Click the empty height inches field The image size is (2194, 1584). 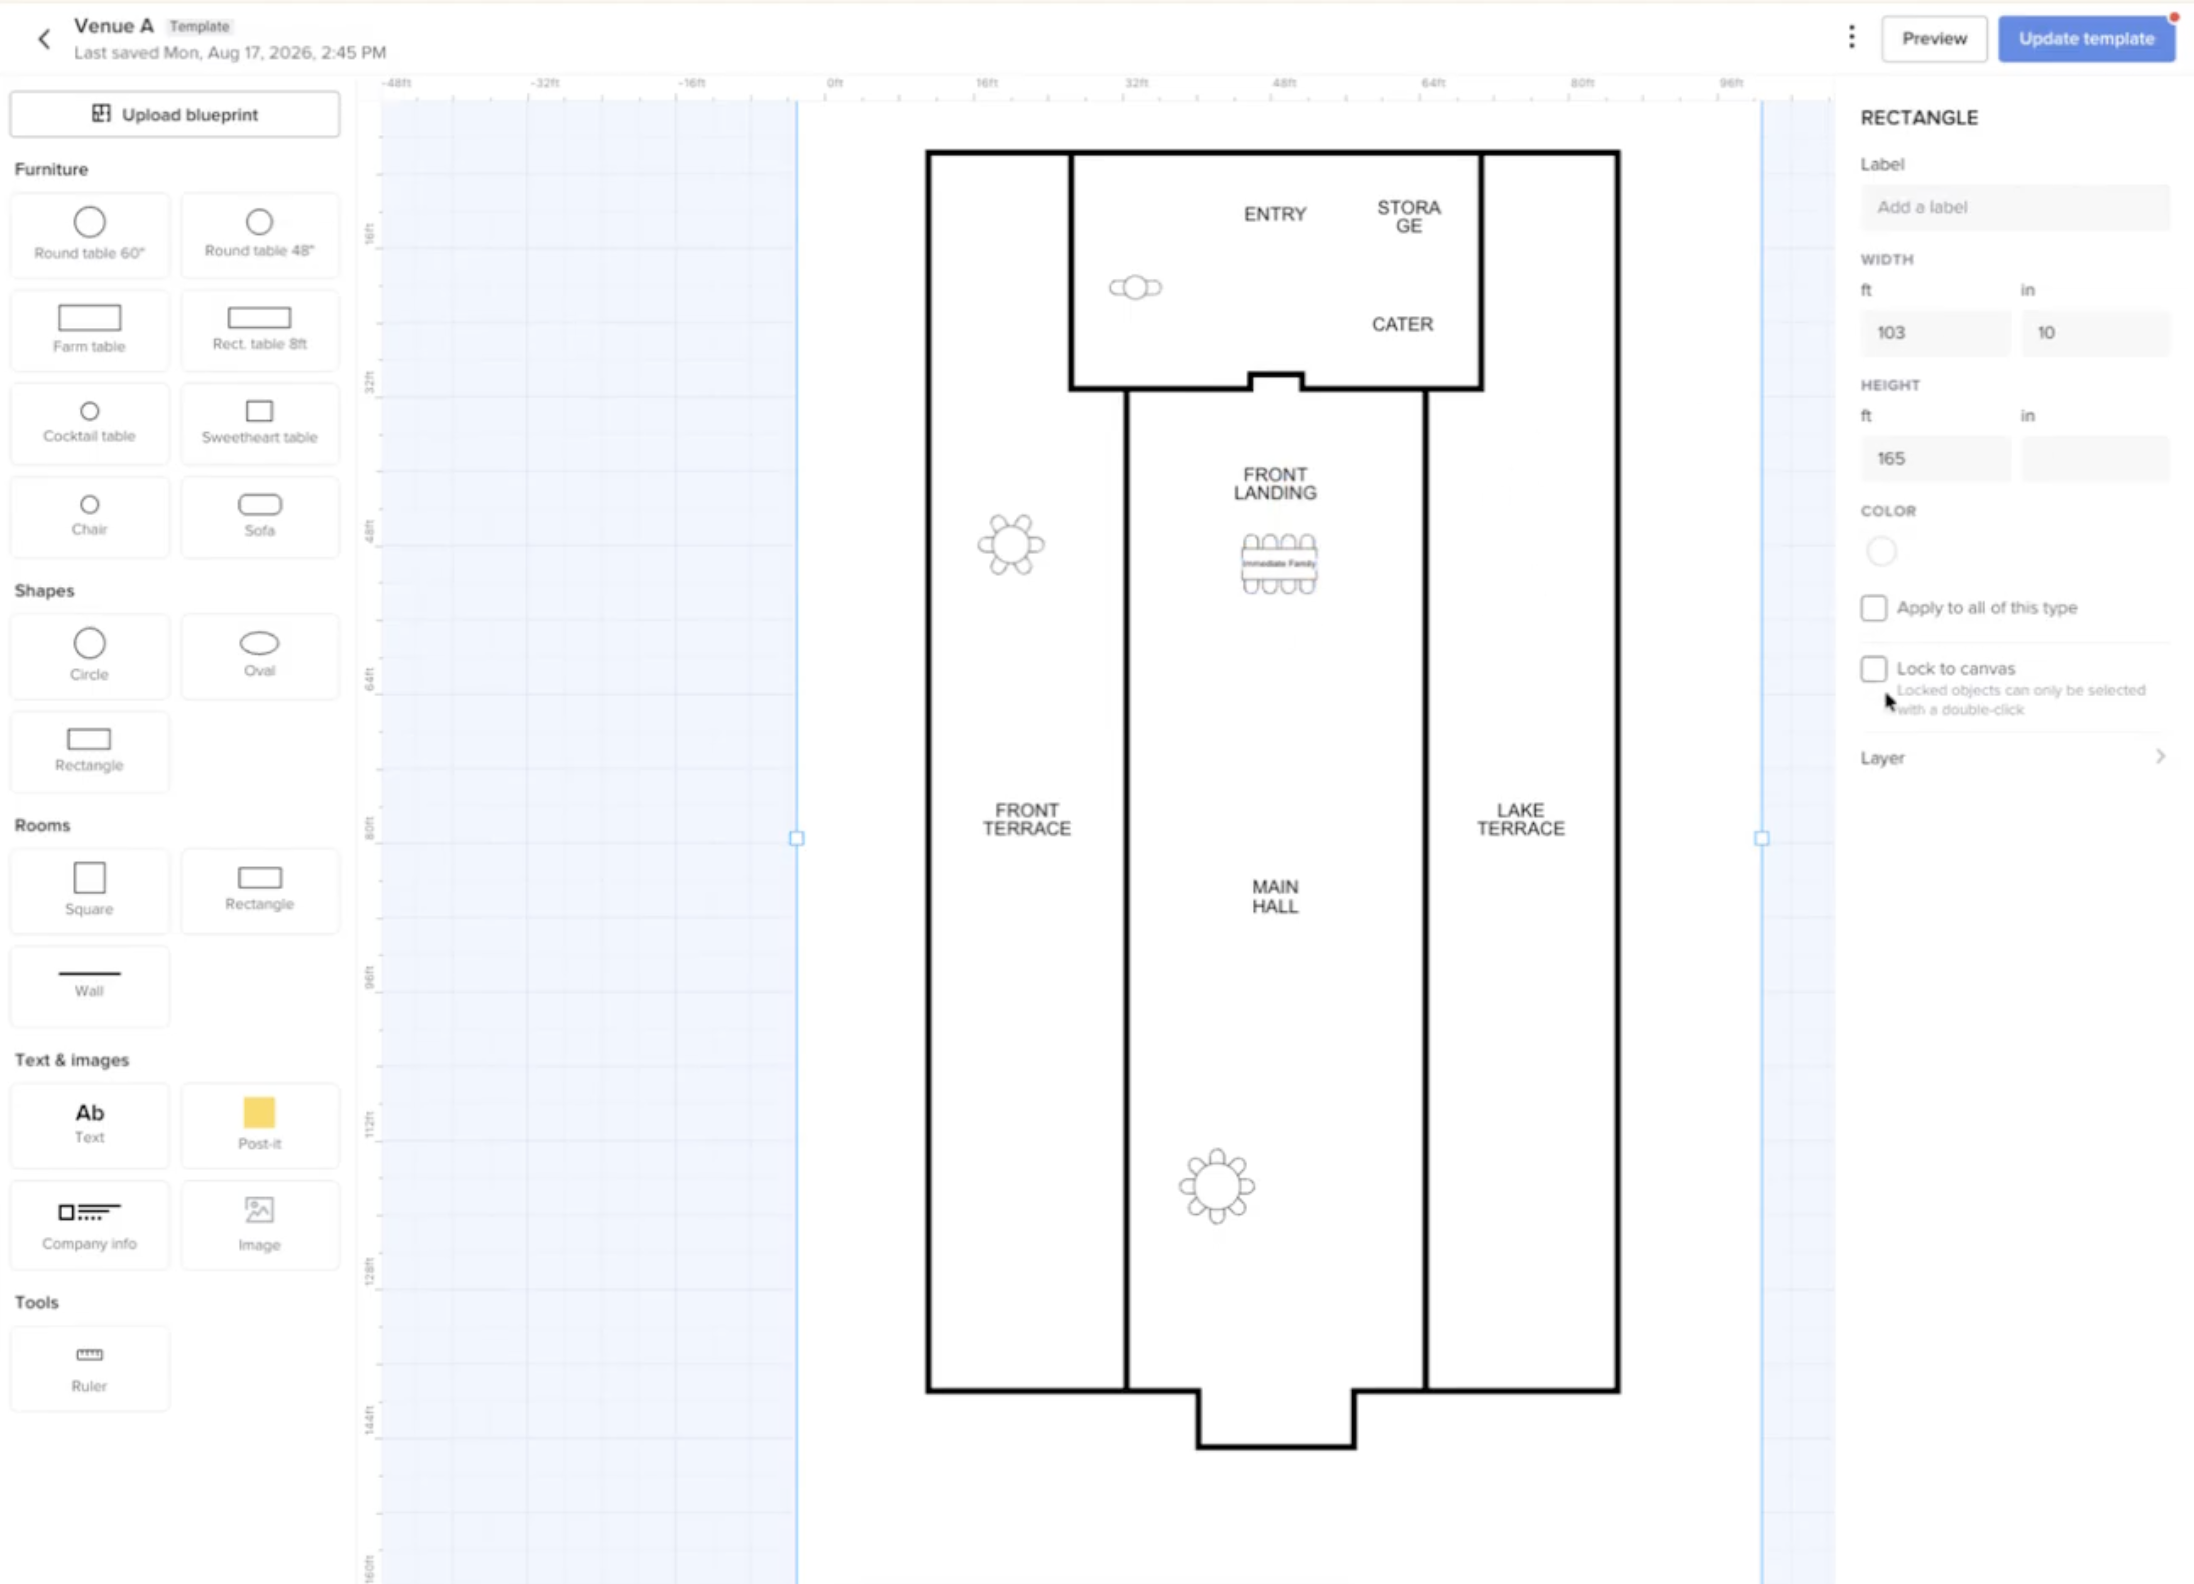click(2095, 459)
